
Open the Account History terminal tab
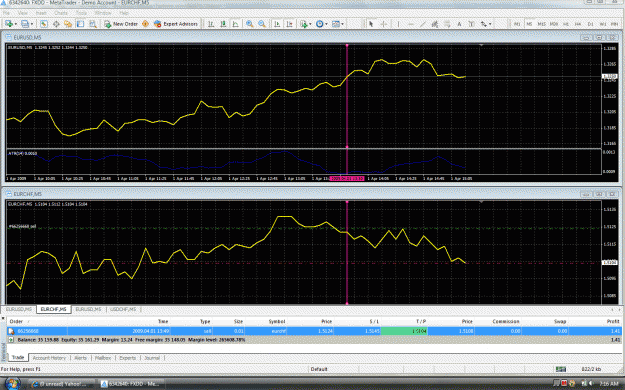click(x=49, y=358)
